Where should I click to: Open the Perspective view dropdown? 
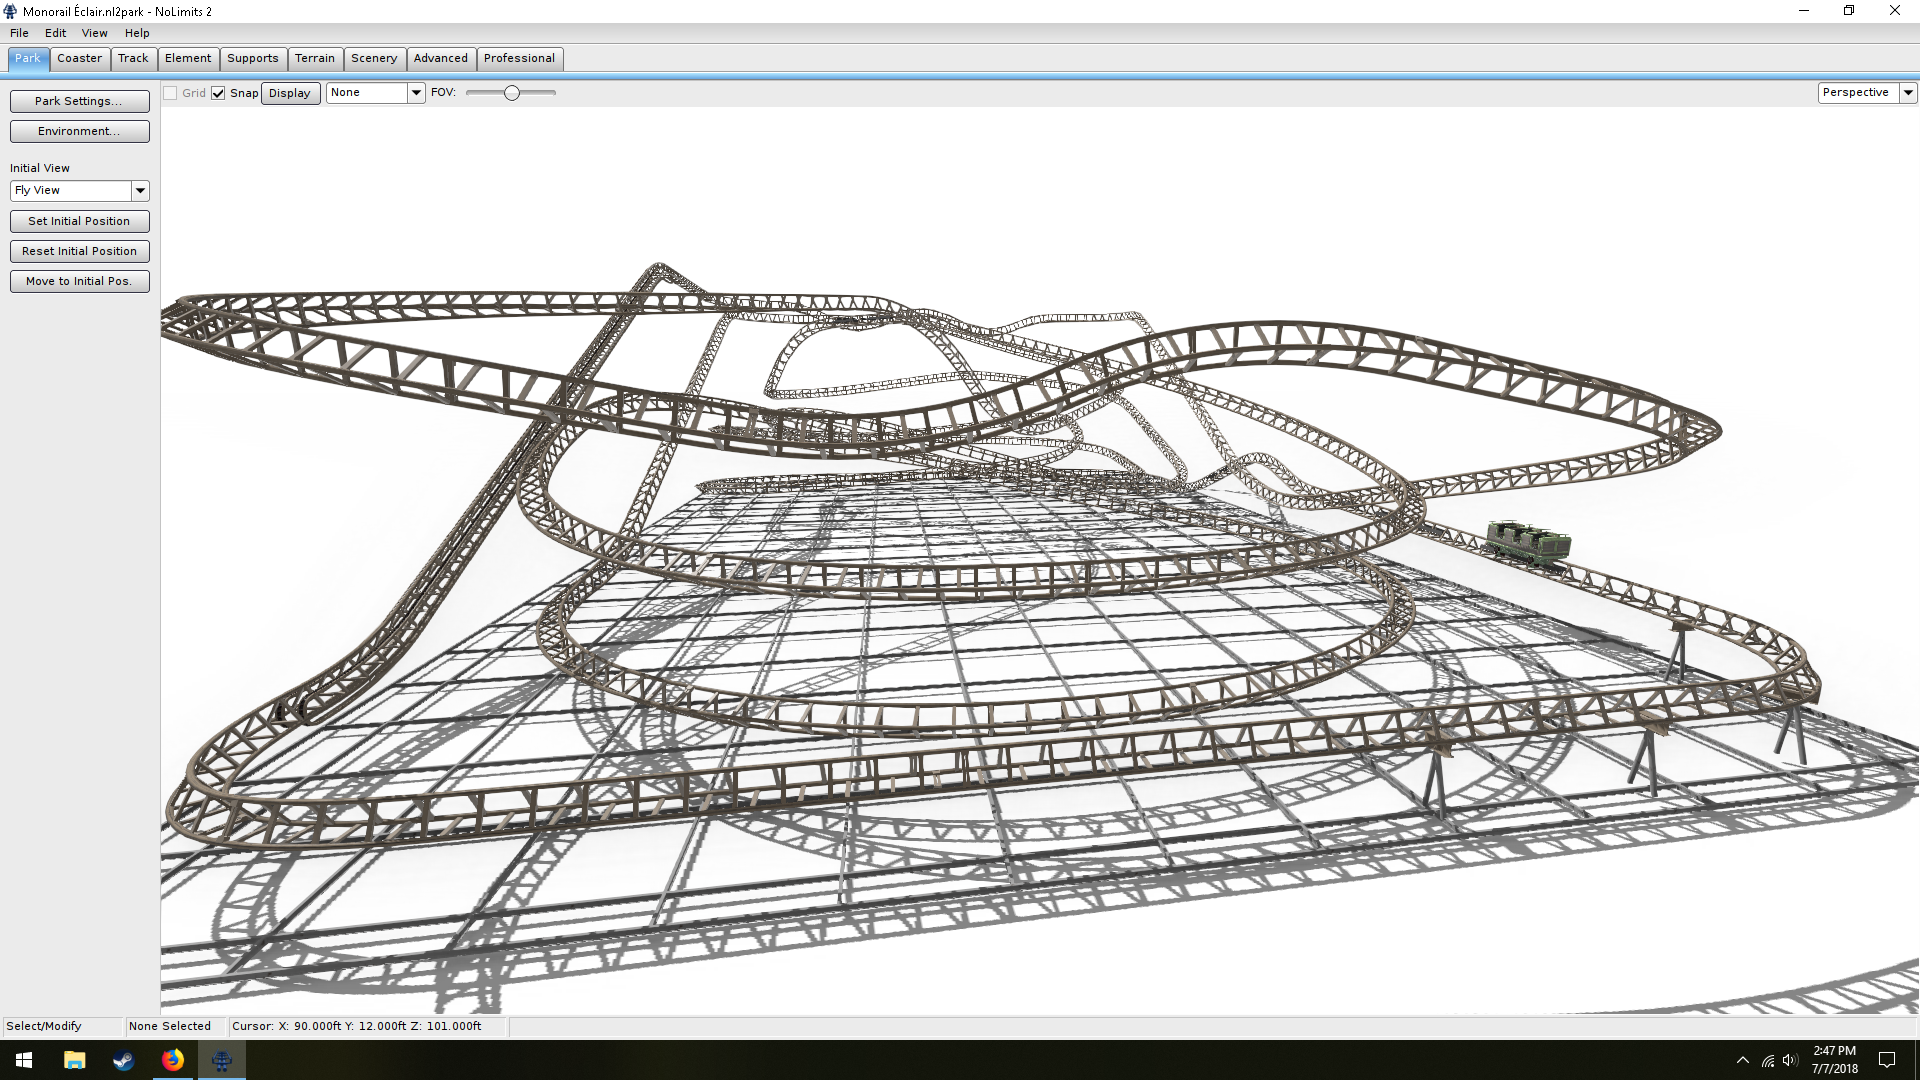[1907, 92]
